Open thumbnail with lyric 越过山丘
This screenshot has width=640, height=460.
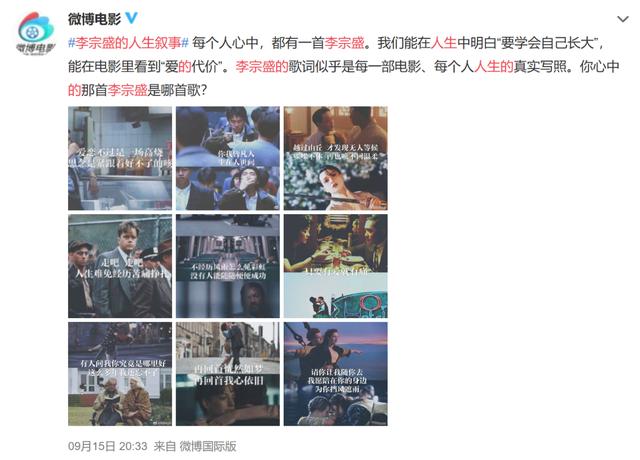click(336, 158)
